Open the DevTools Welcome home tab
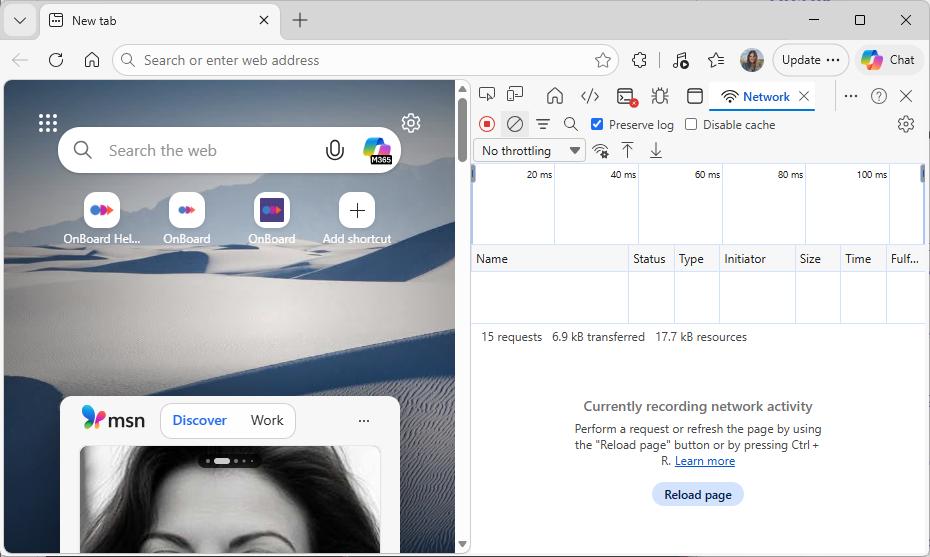The width and height of the screenshot is (930, 557). click(x=555, y=96)
